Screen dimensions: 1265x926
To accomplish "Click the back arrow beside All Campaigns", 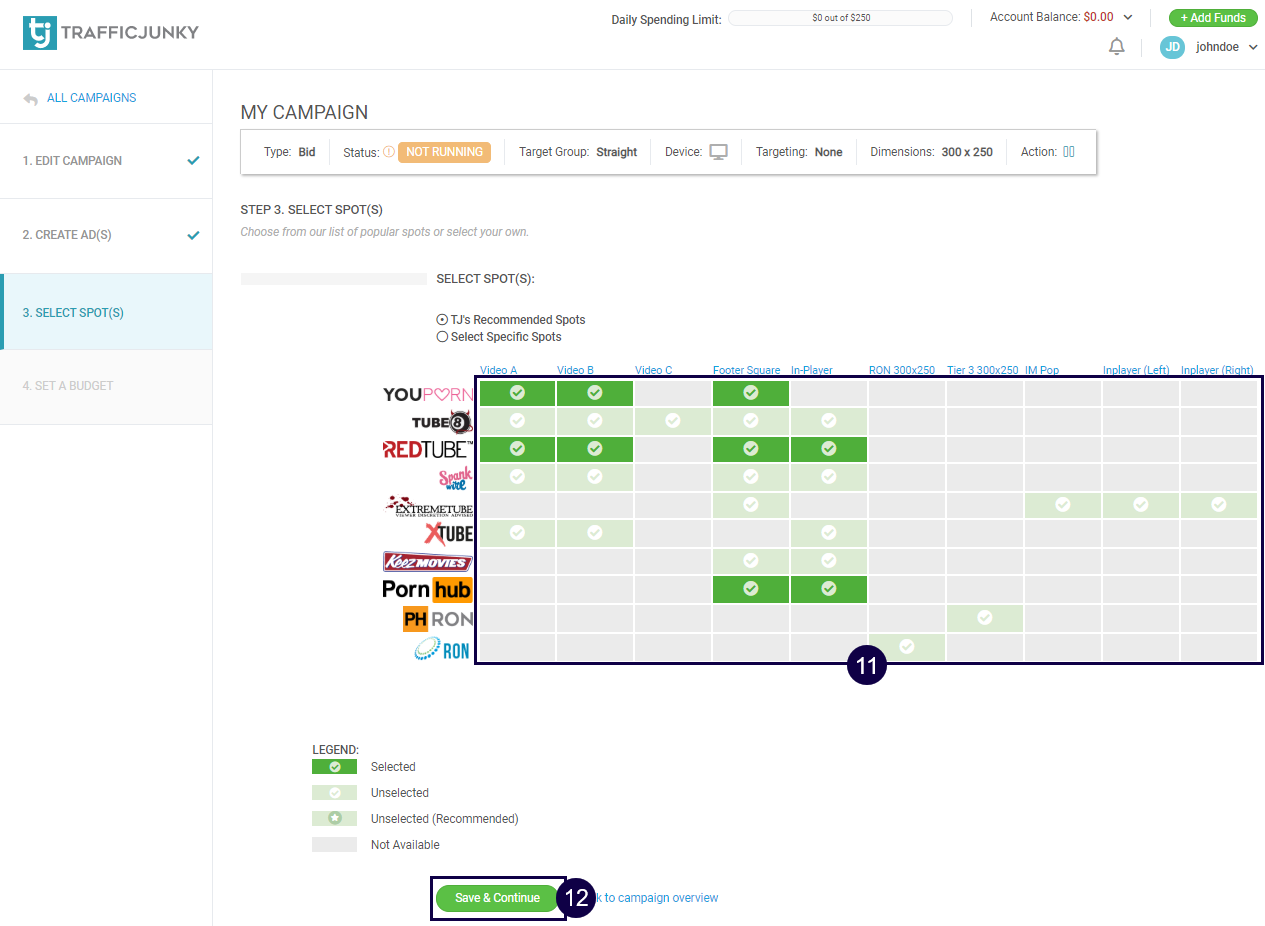I will click(31, 99).
